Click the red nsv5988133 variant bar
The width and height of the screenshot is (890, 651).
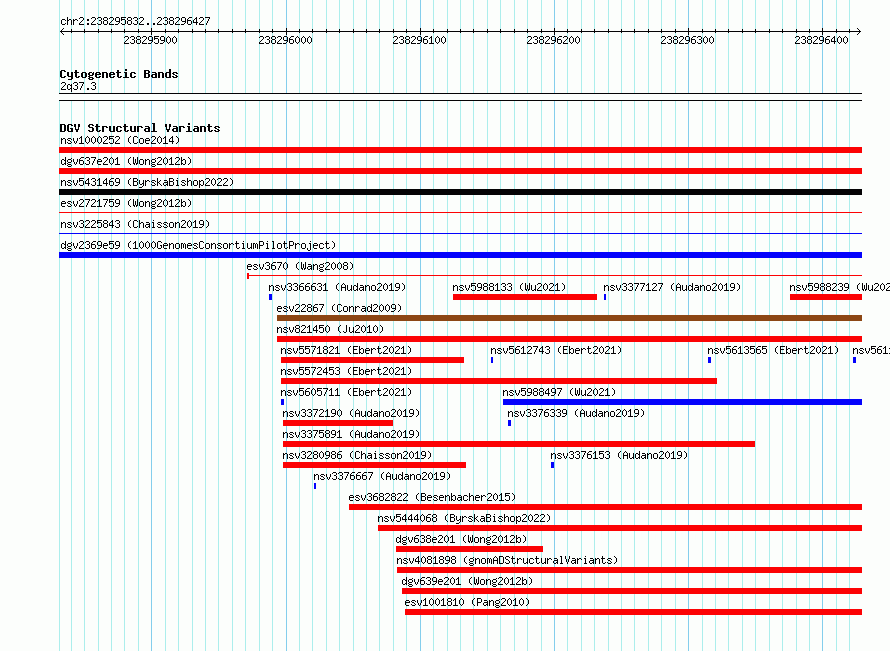tap(525, 297)
